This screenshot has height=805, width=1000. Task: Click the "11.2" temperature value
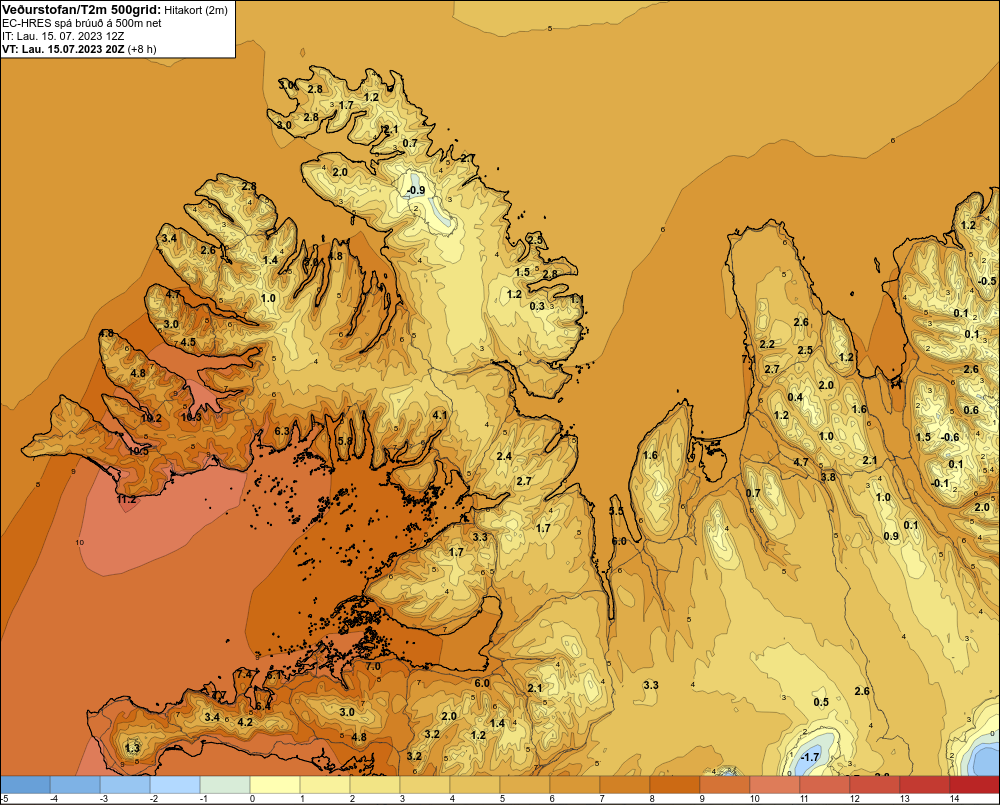tap(127, 499)
